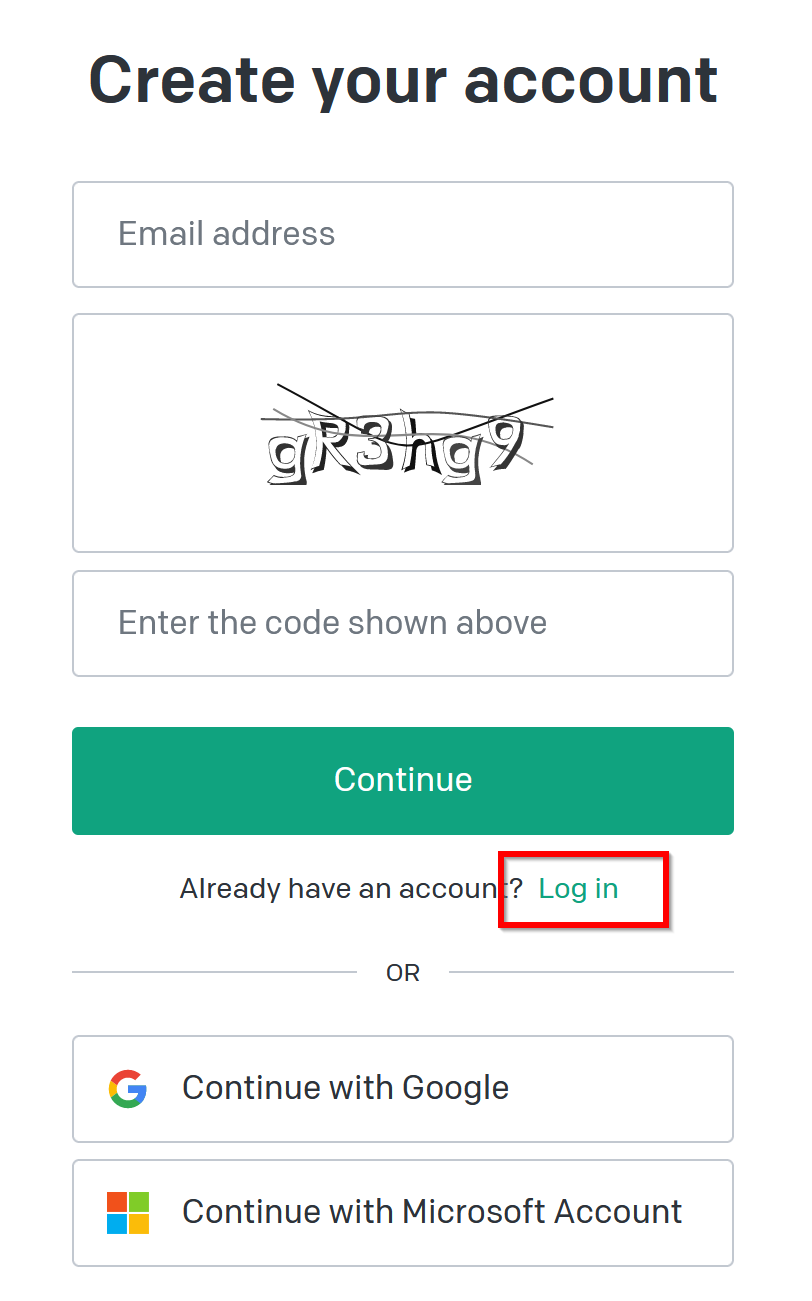Click the Email address placeholder text
Image resolution: width=812 pixels, height=1301 pixels.
point(226,234)
